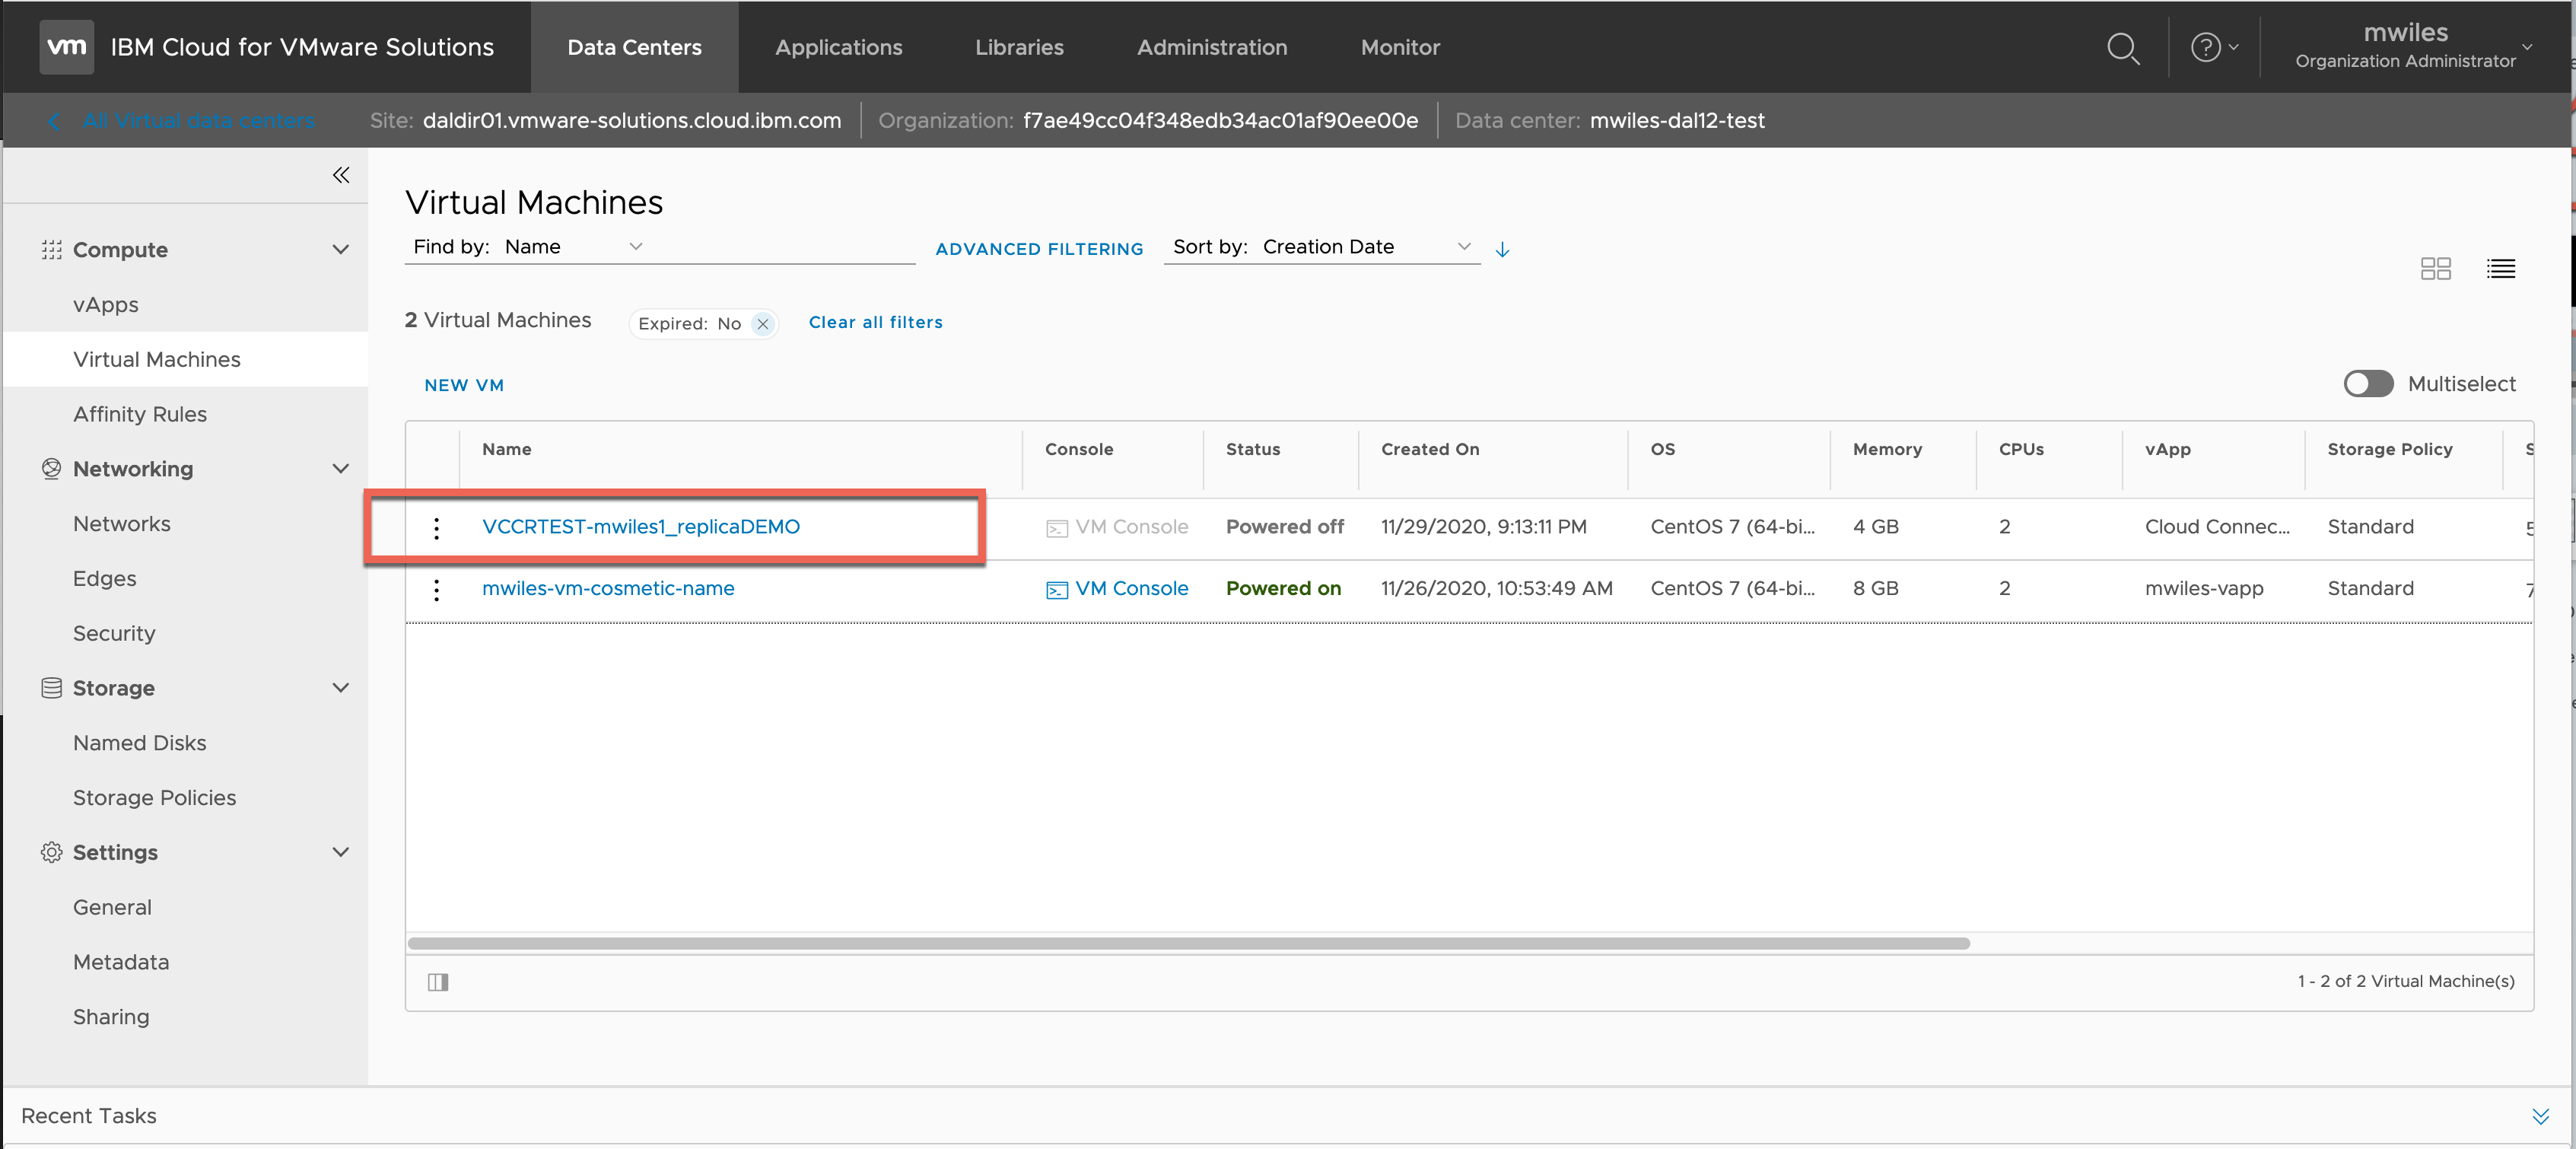Click the search magnifier icon
This screenshot has width=2576, height=1149.
tap(2122, 48)
